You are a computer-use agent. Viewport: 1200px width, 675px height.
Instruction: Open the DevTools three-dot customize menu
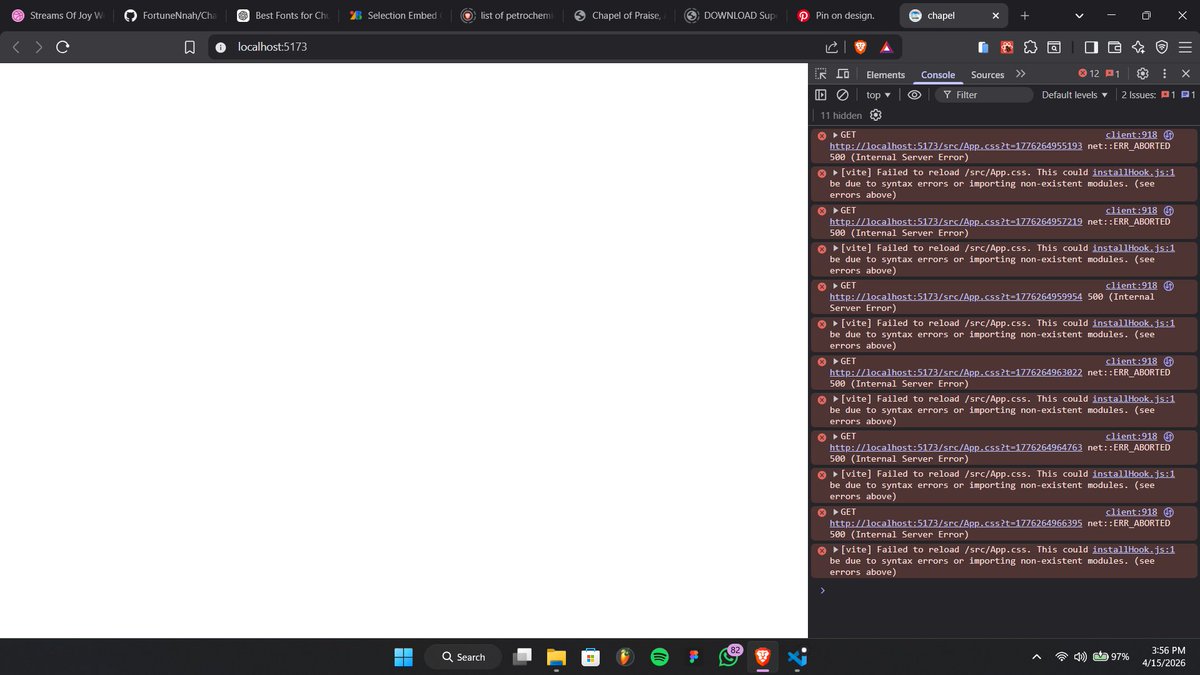(x=1164, y=74)
